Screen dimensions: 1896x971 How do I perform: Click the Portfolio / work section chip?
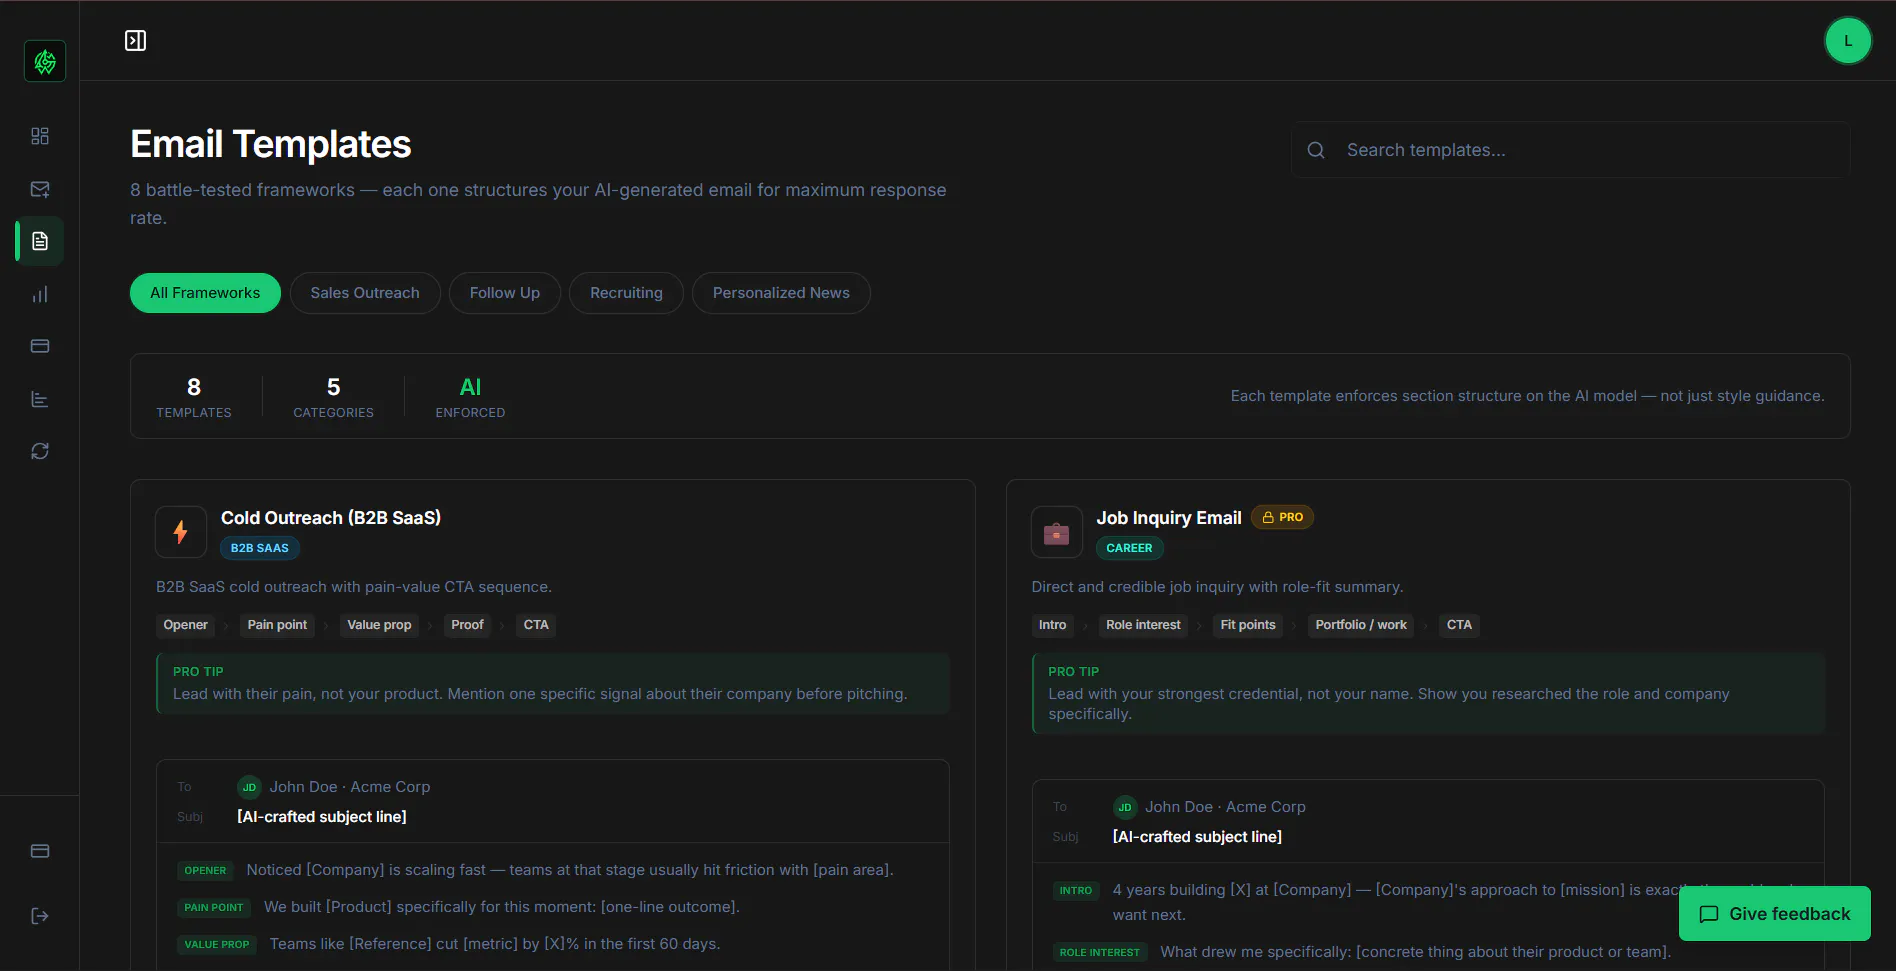(x=1361, y=625)
